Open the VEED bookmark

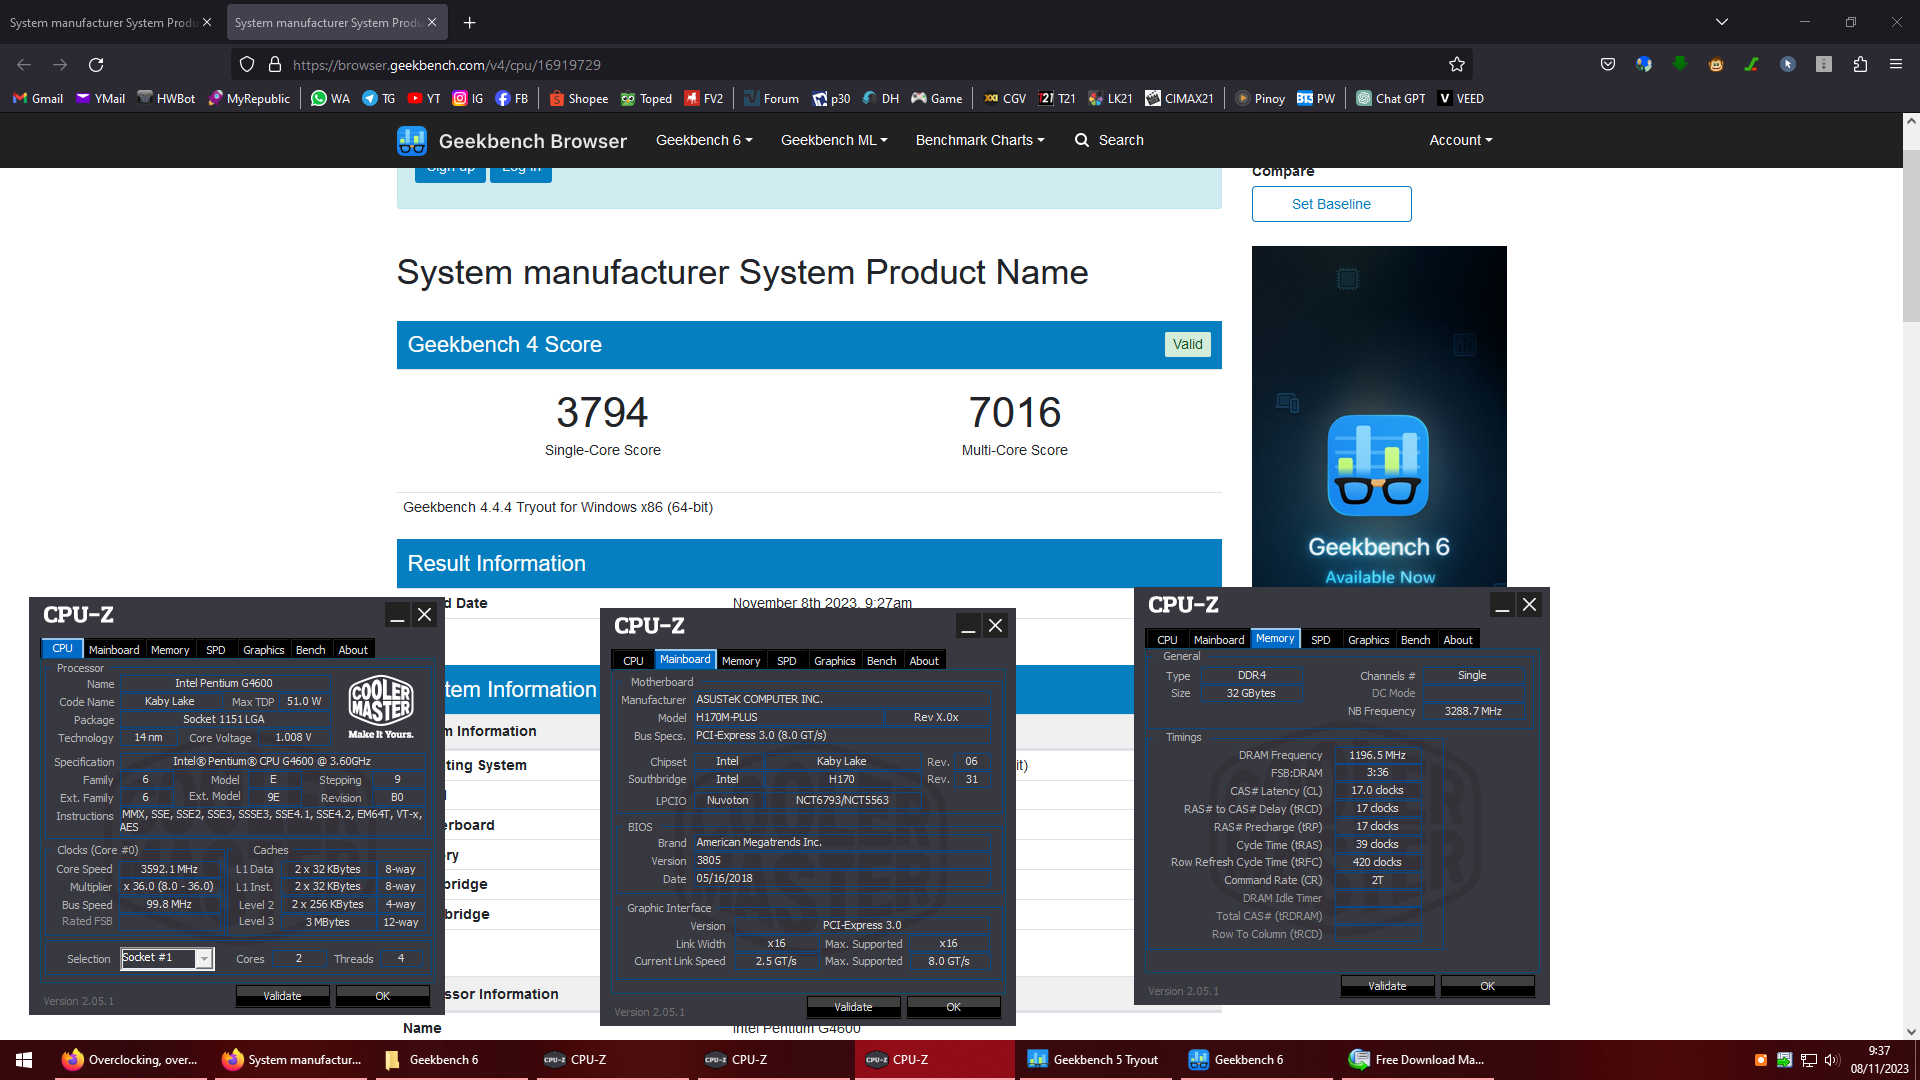tap(1461, 99)
